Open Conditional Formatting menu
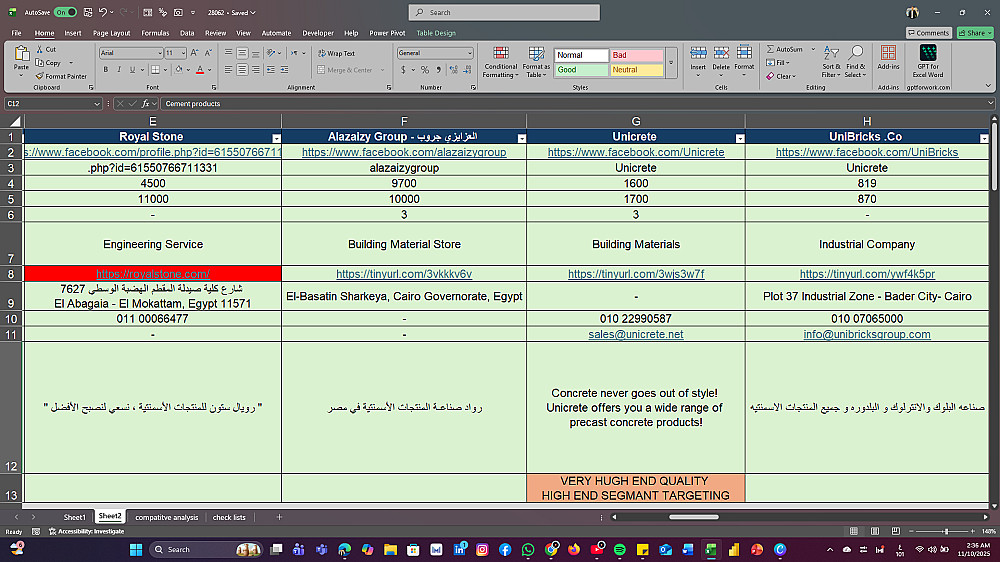Image resolution: width=1000 pixels, height=562 pixels. point(501,62)
